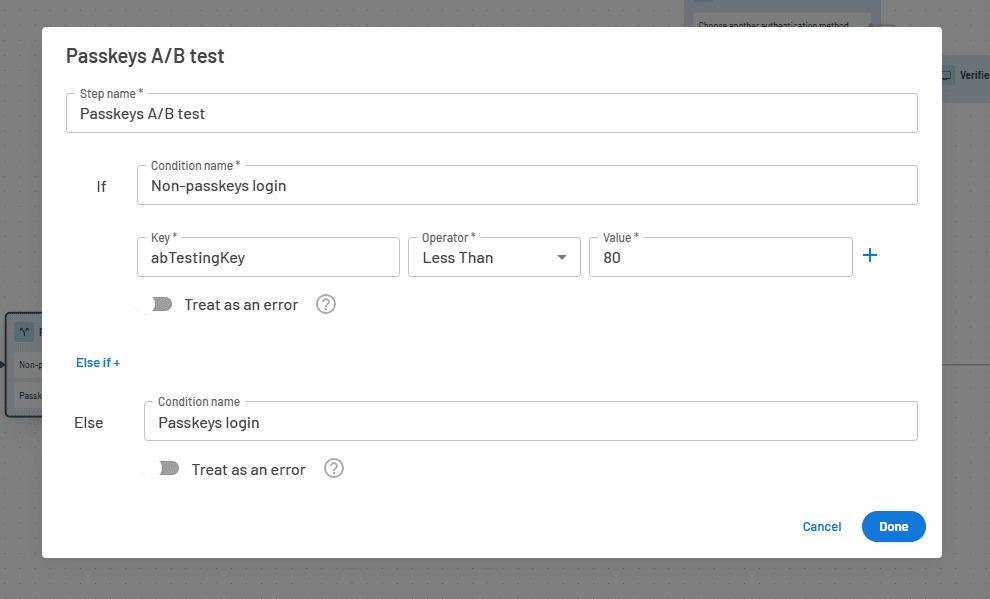Select the branch node icon on the canvas
Viewport: 990px width, 599px height.
[x=26, y=330]
